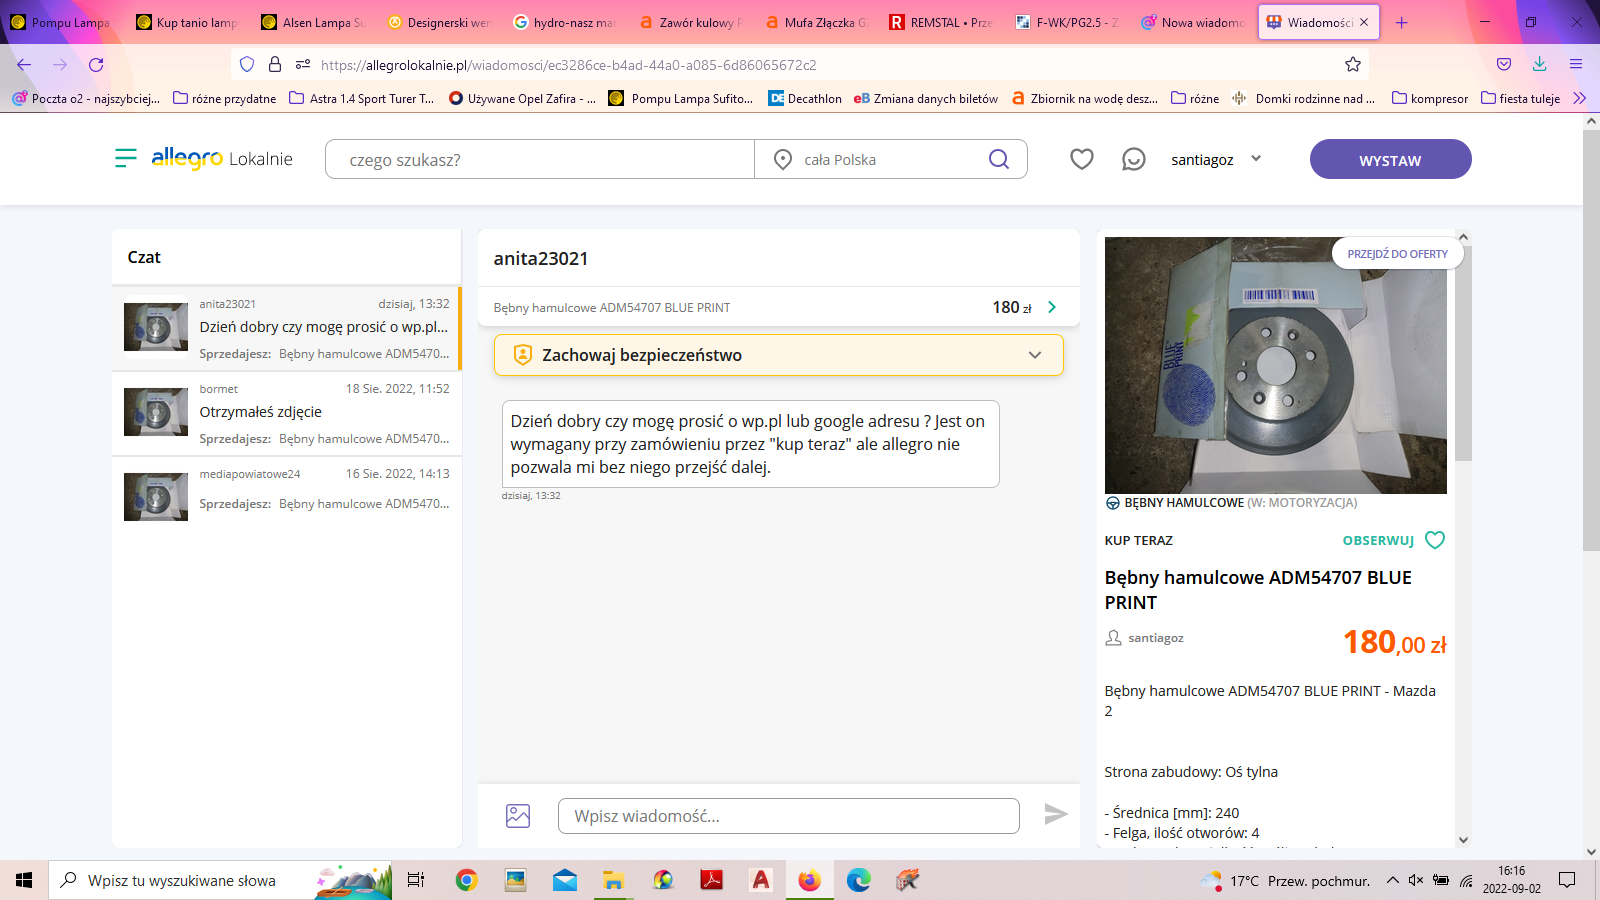Open the notification center icon
1600x900 pixels.
(x=1567, y=880)
